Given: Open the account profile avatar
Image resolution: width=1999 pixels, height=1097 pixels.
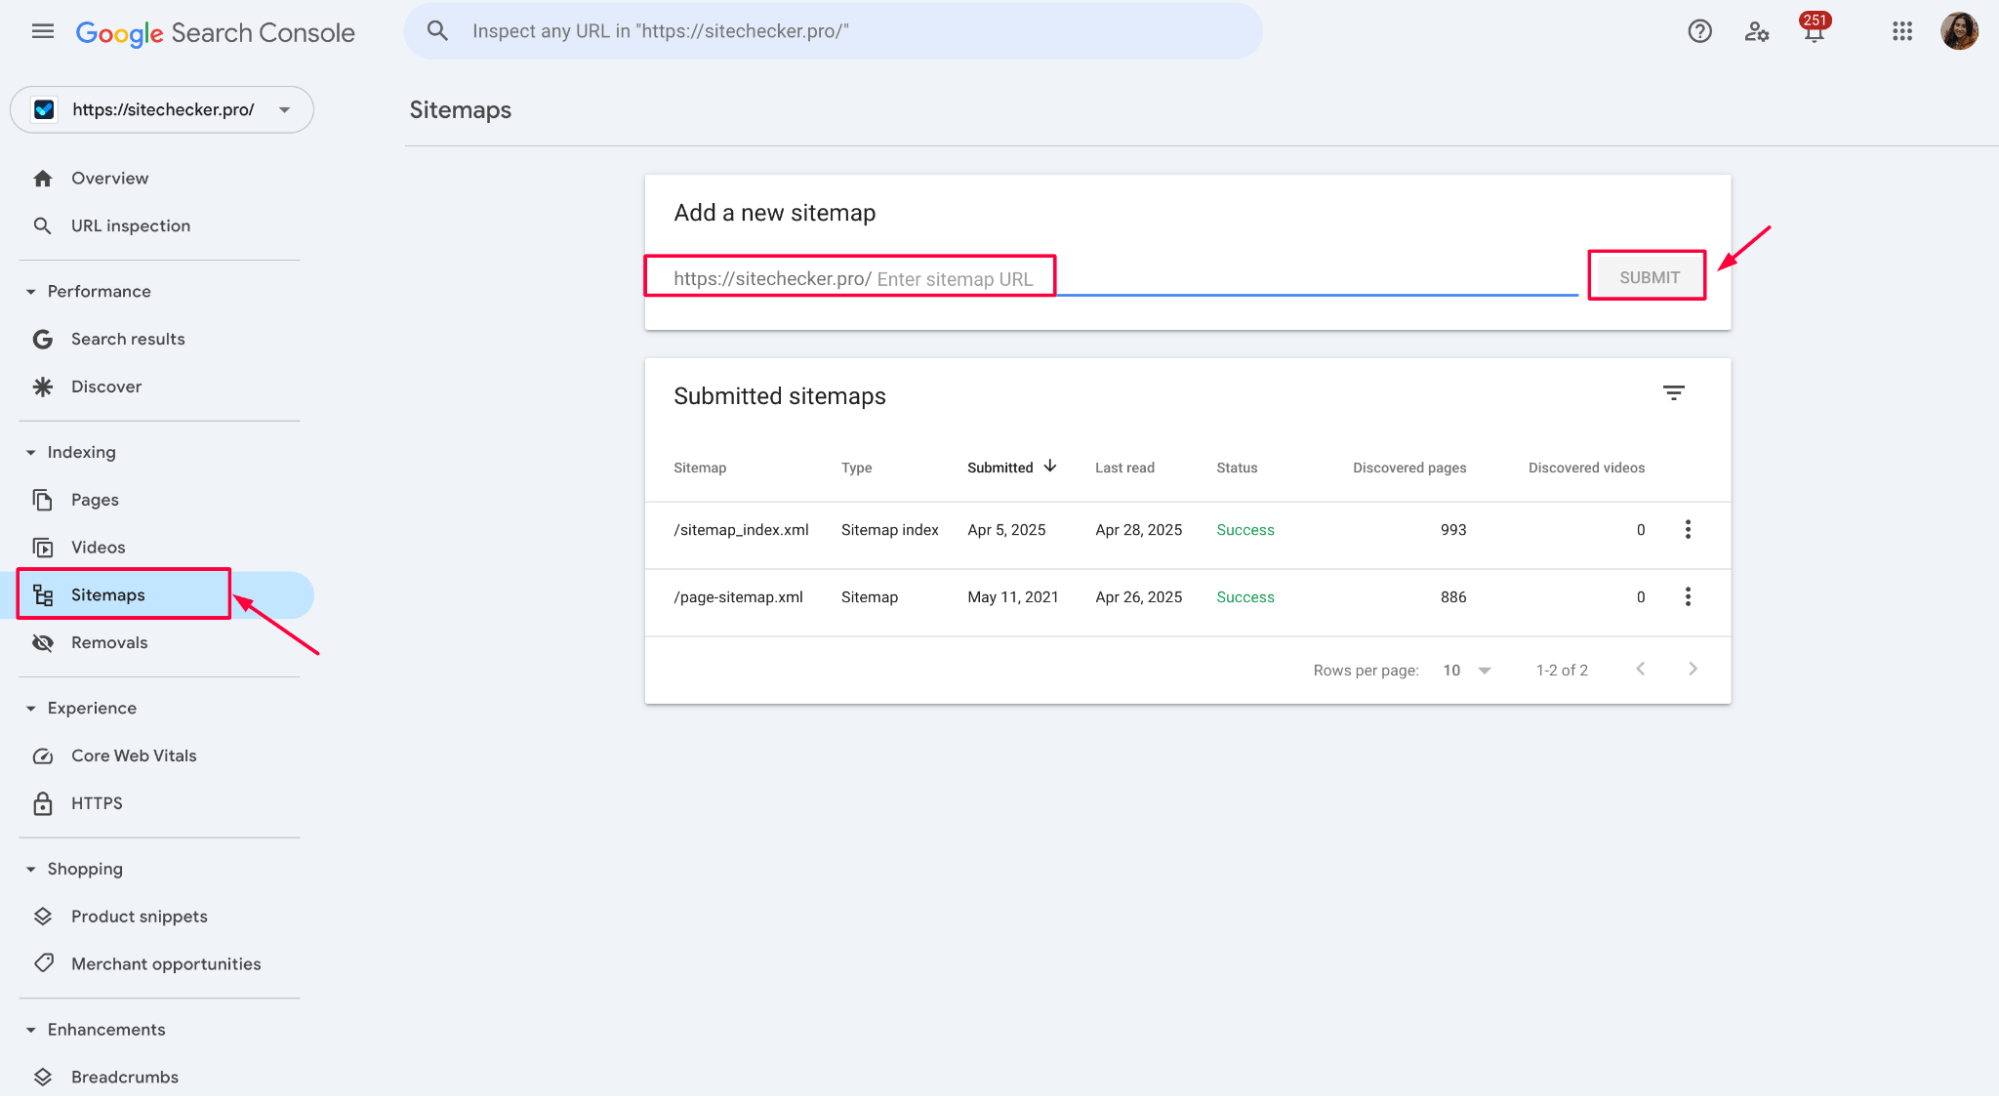Looking at the screenshot, I should [1959, 31].
